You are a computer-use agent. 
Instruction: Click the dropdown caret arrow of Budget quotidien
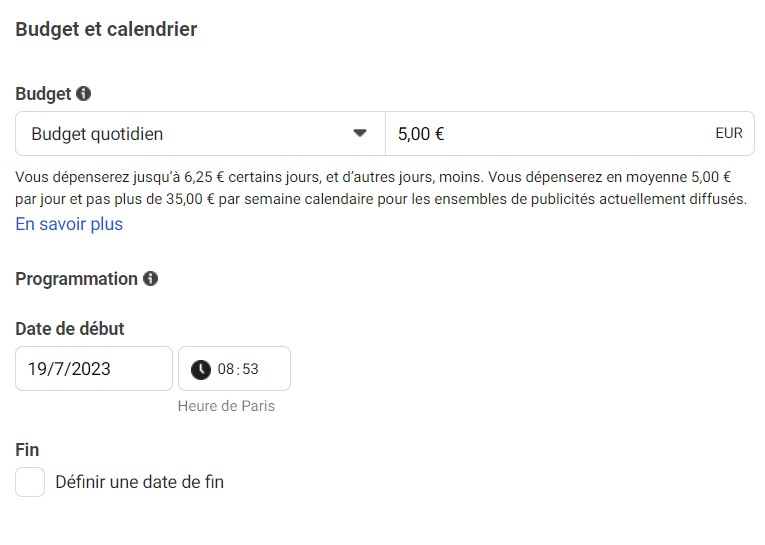(360, 133)
